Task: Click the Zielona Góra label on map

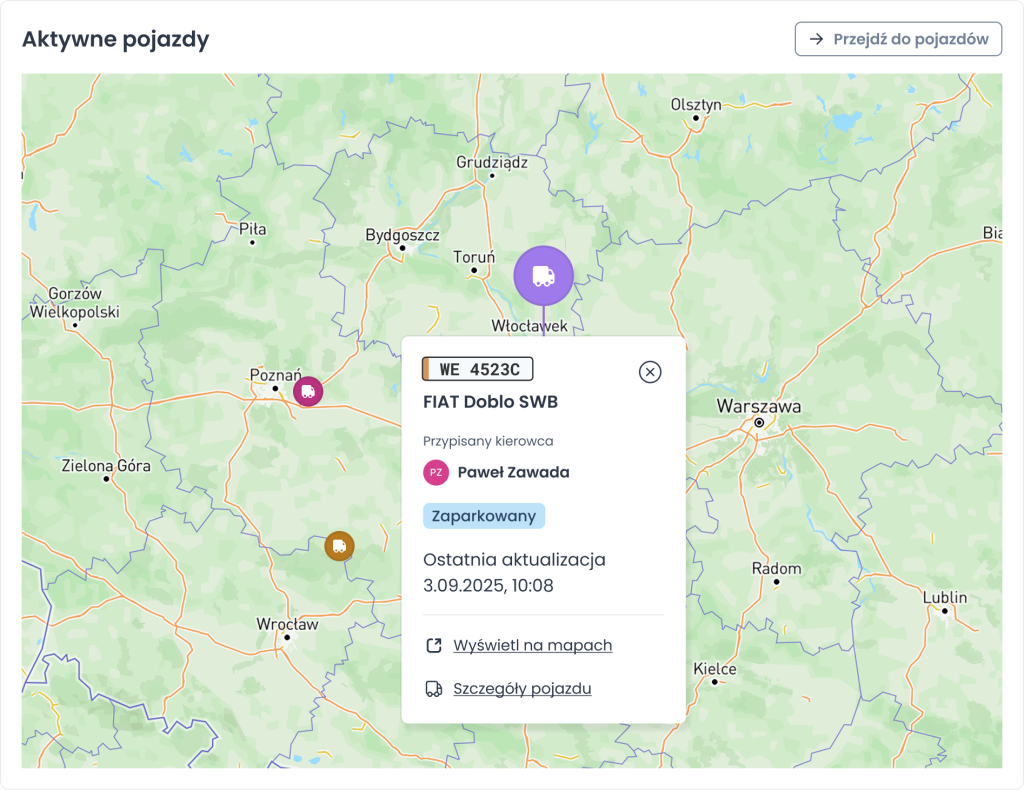Action: click(x=106, y=466)
